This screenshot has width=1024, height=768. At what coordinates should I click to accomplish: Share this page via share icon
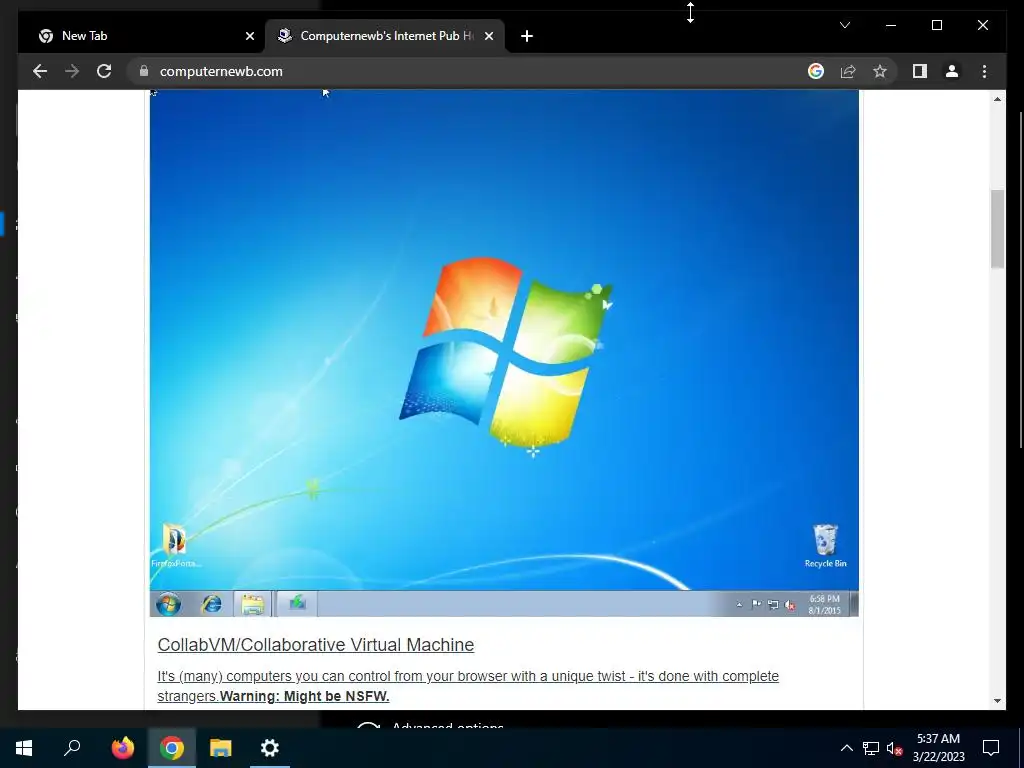coord(848,71)
